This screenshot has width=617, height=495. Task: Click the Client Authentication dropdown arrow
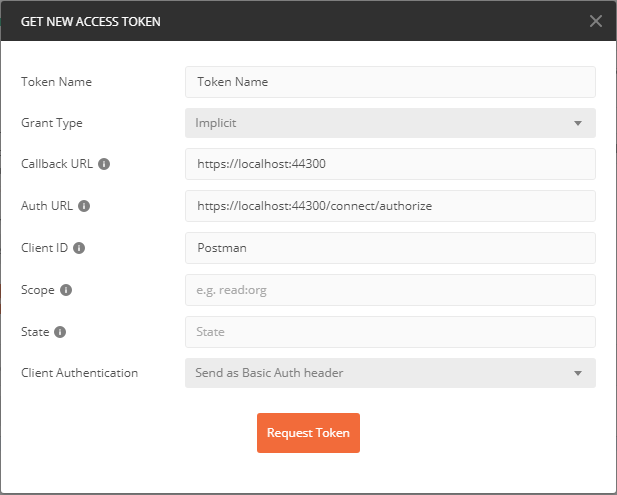pos(578,373)
